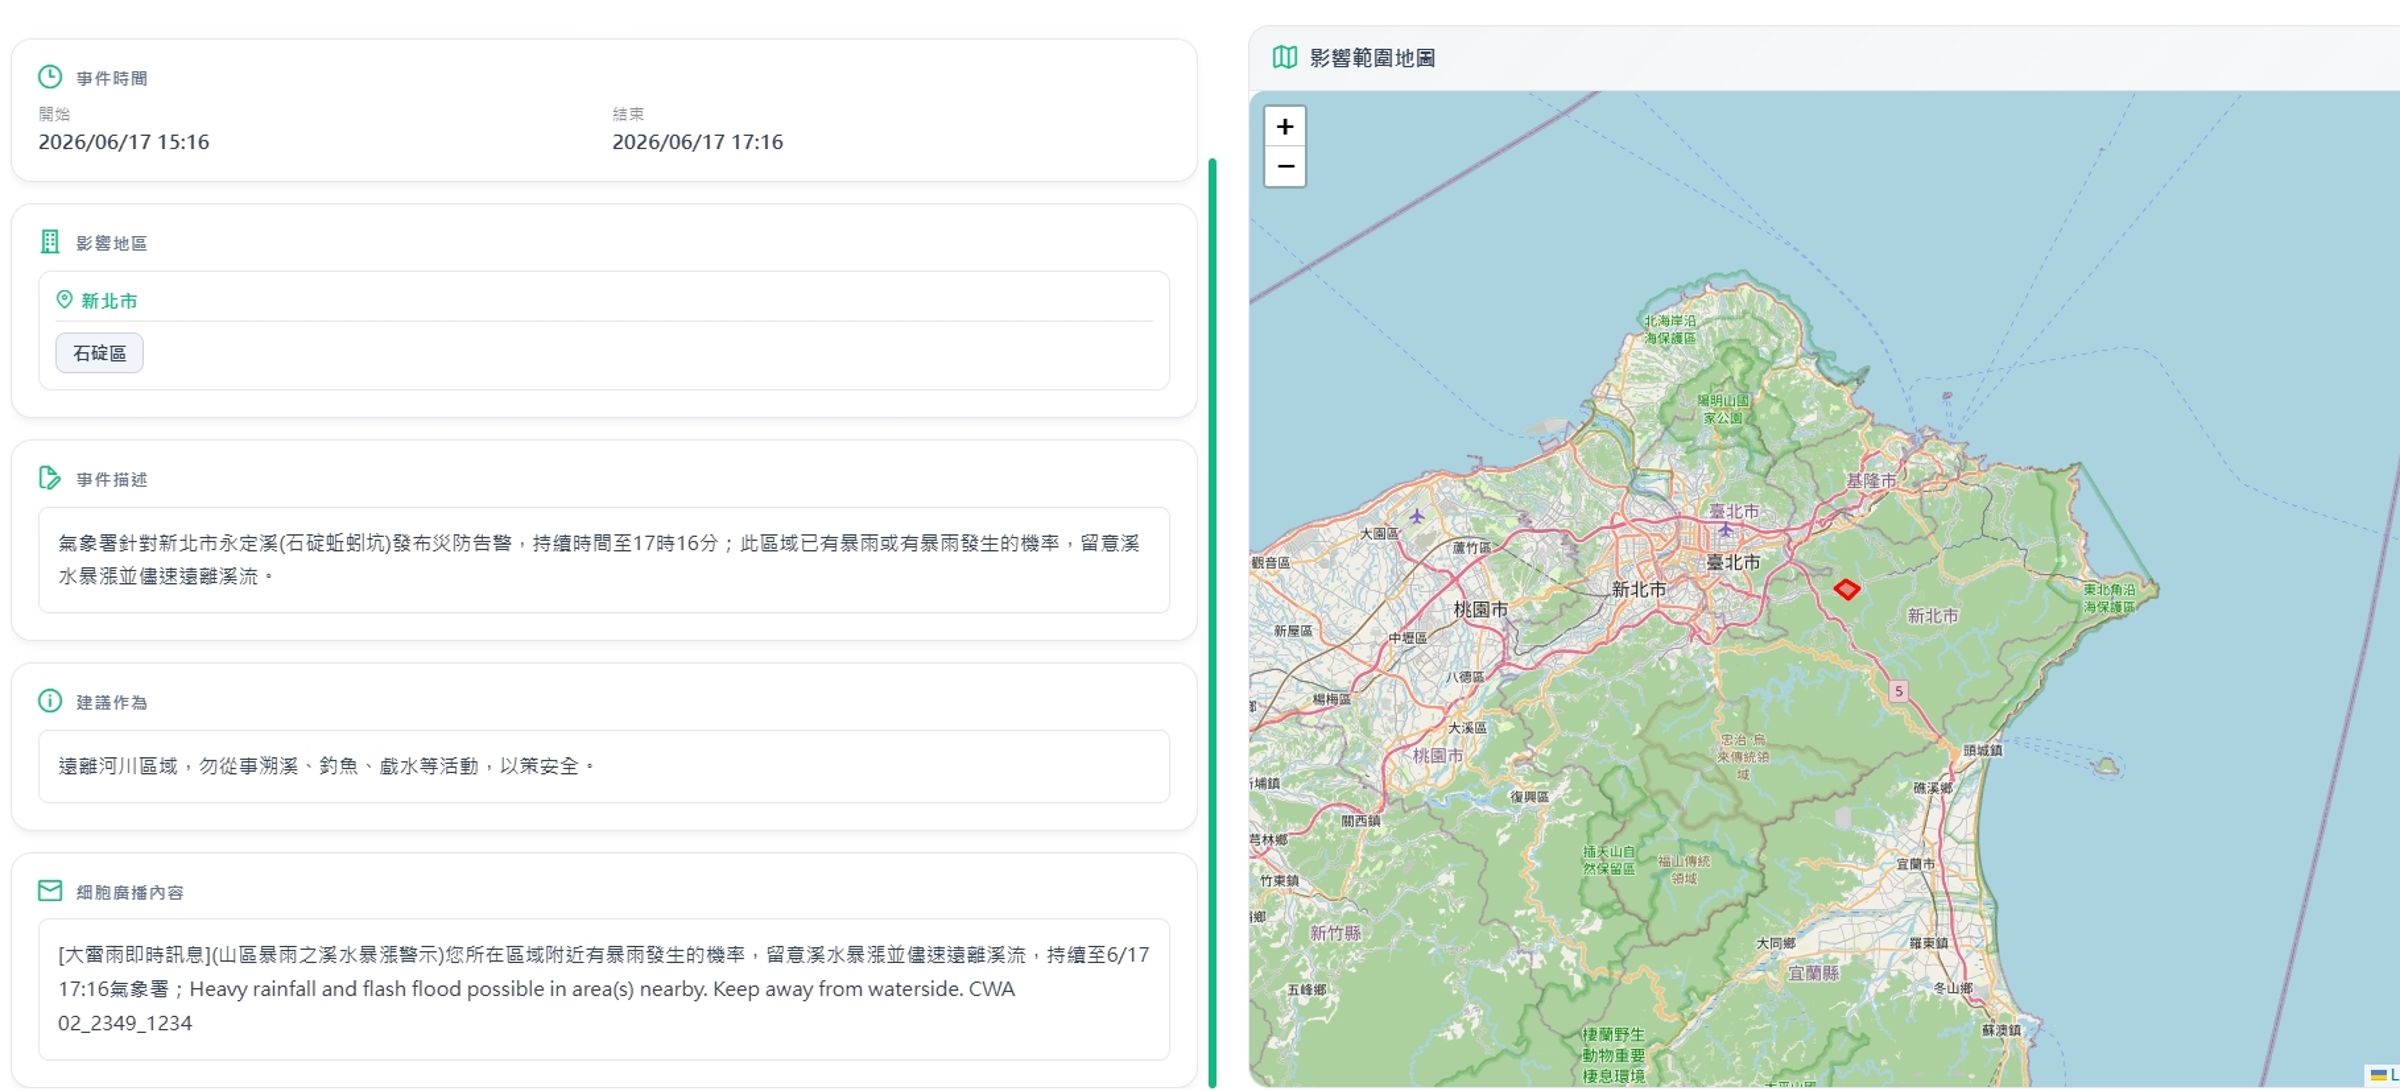Click the airport icon near 大園區
Viewport: 2400px width, 1091px height.
tap(1417, 516)
